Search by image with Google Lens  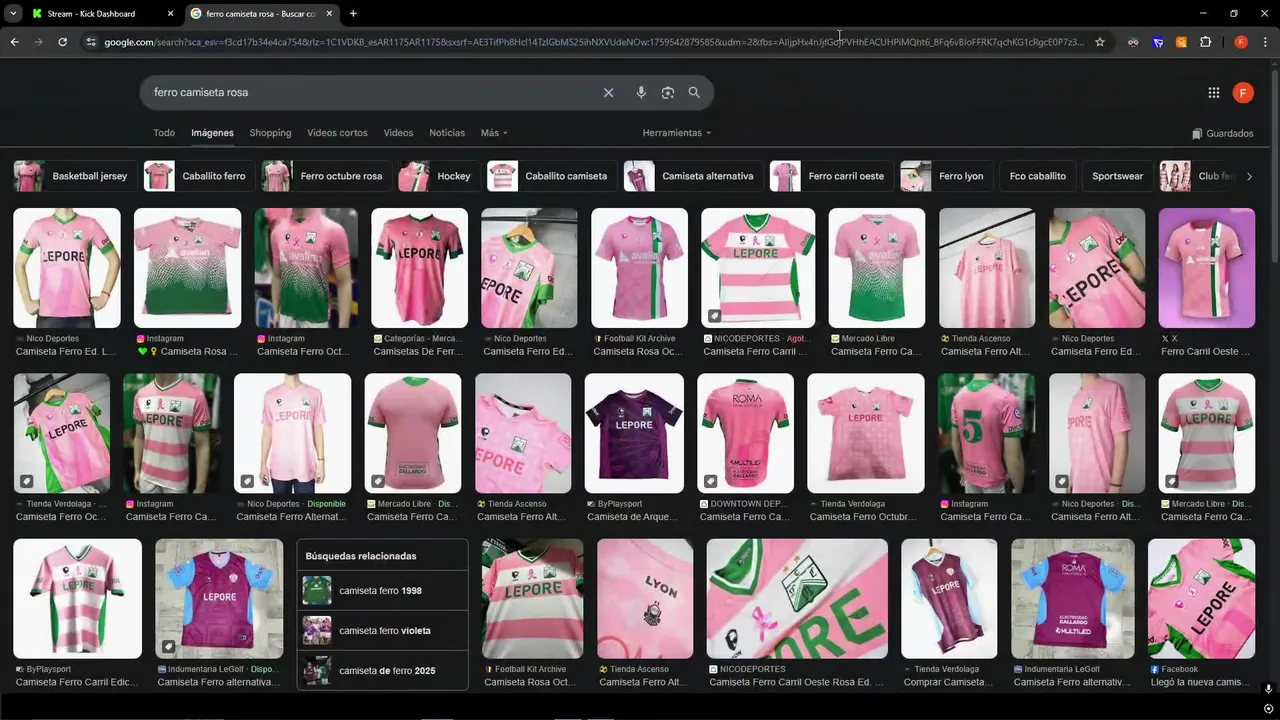point(668,92)
